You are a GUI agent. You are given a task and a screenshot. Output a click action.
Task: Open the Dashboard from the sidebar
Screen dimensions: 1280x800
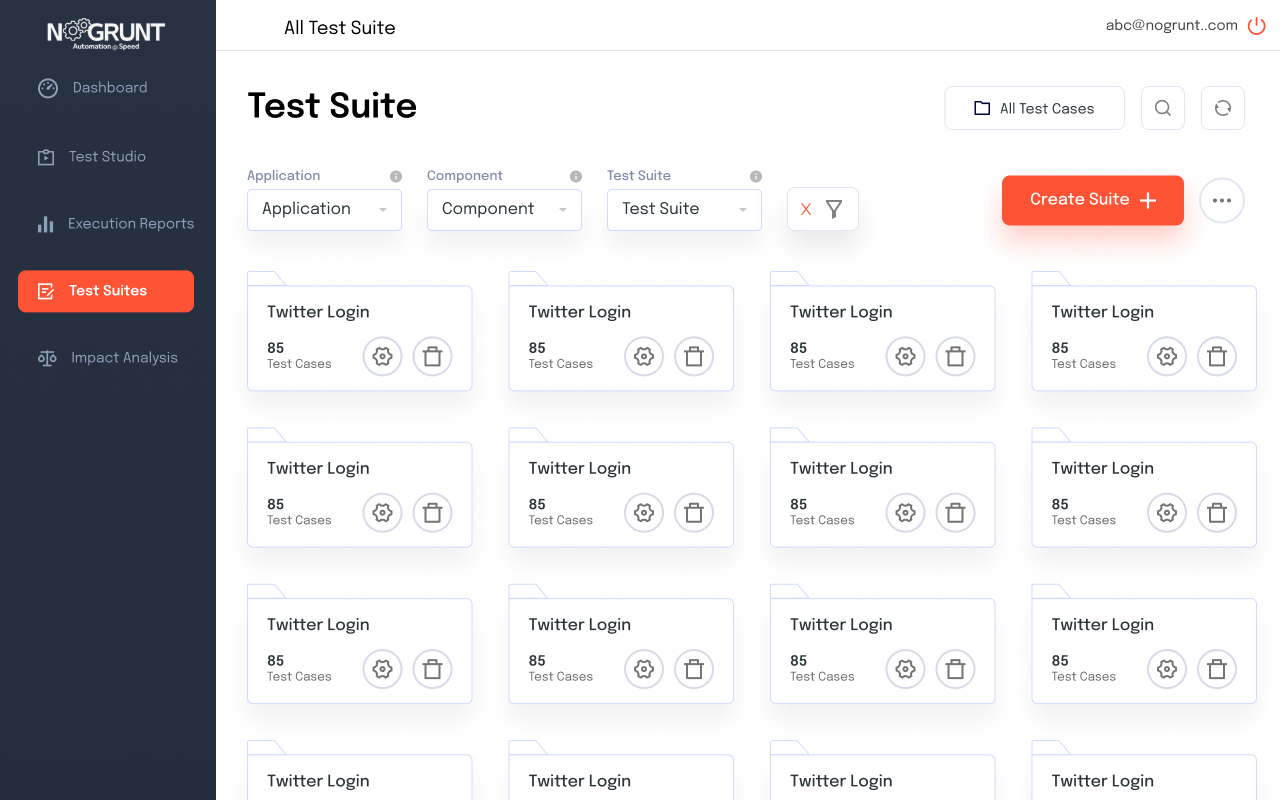[110, 87]
